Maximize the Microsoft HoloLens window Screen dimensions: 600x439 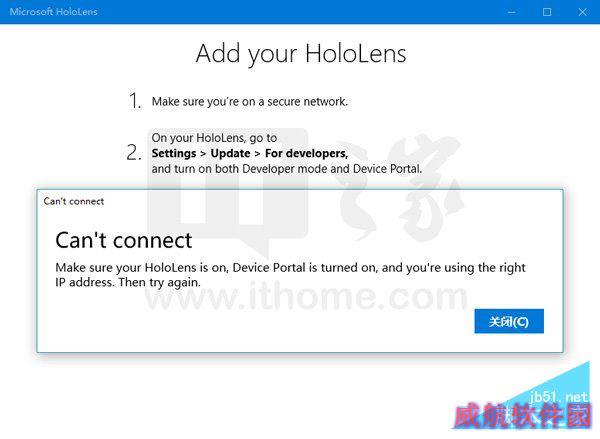547,12
